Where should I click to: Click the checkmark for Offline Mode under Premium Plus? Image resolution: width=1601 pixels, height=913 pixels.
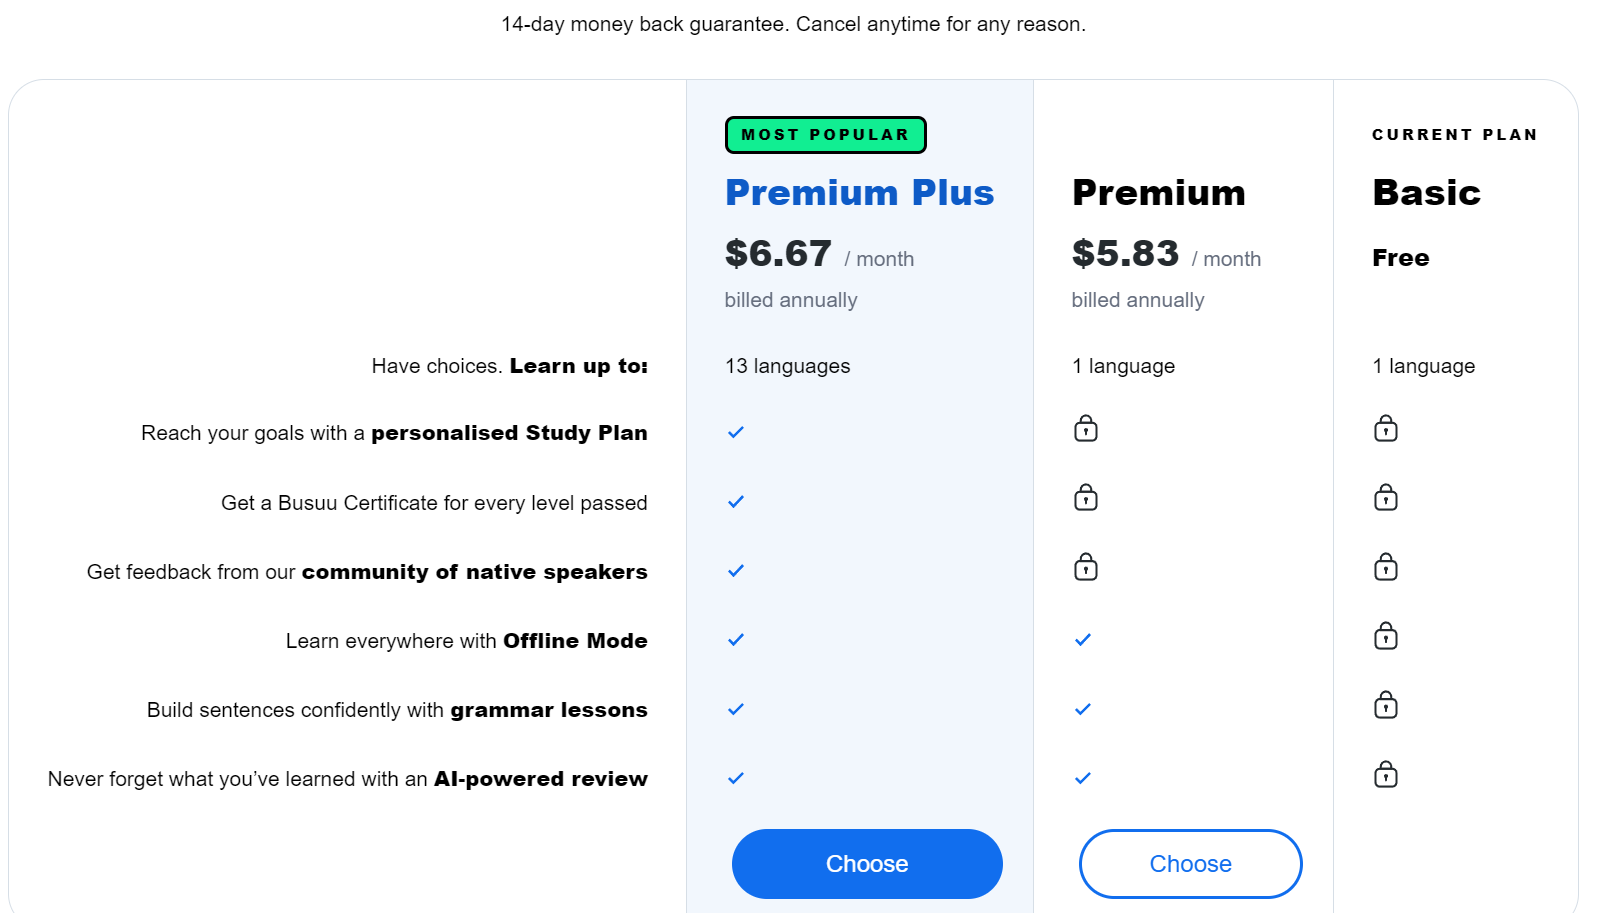[x=735, y=639]
